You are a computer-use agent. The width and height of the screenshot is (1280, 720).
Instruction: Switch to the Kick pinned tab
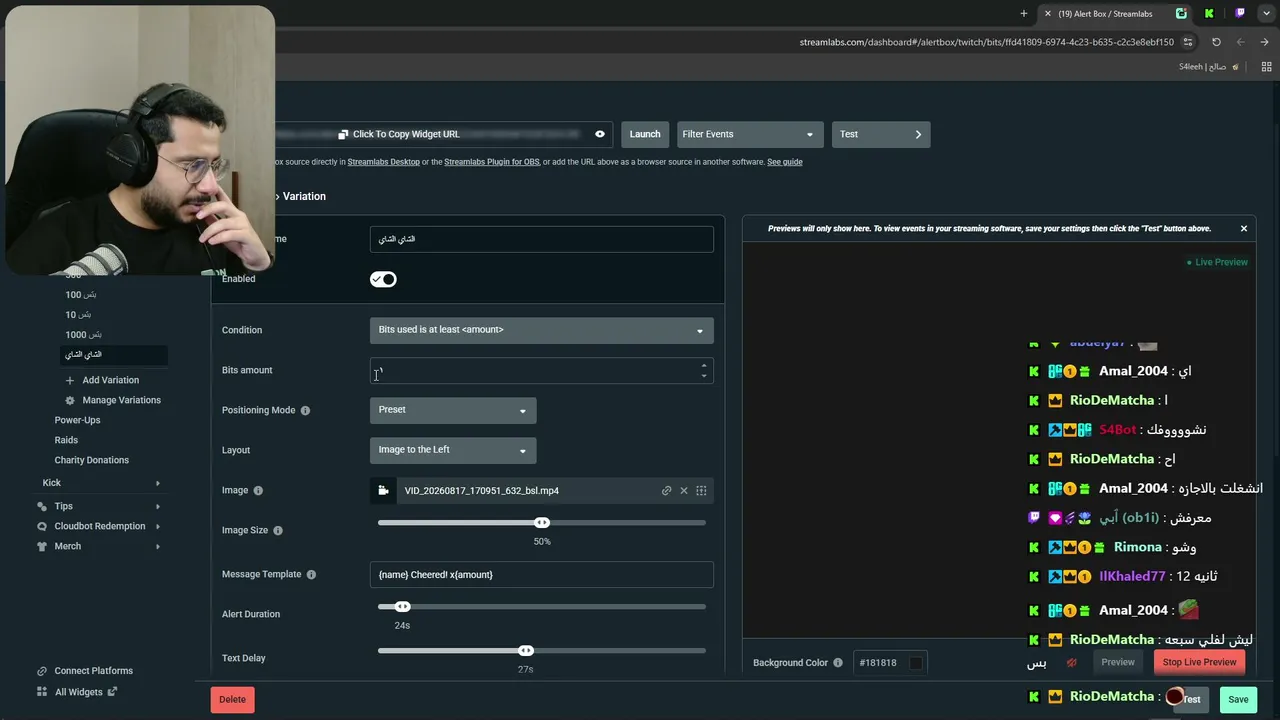(1209, 14)
